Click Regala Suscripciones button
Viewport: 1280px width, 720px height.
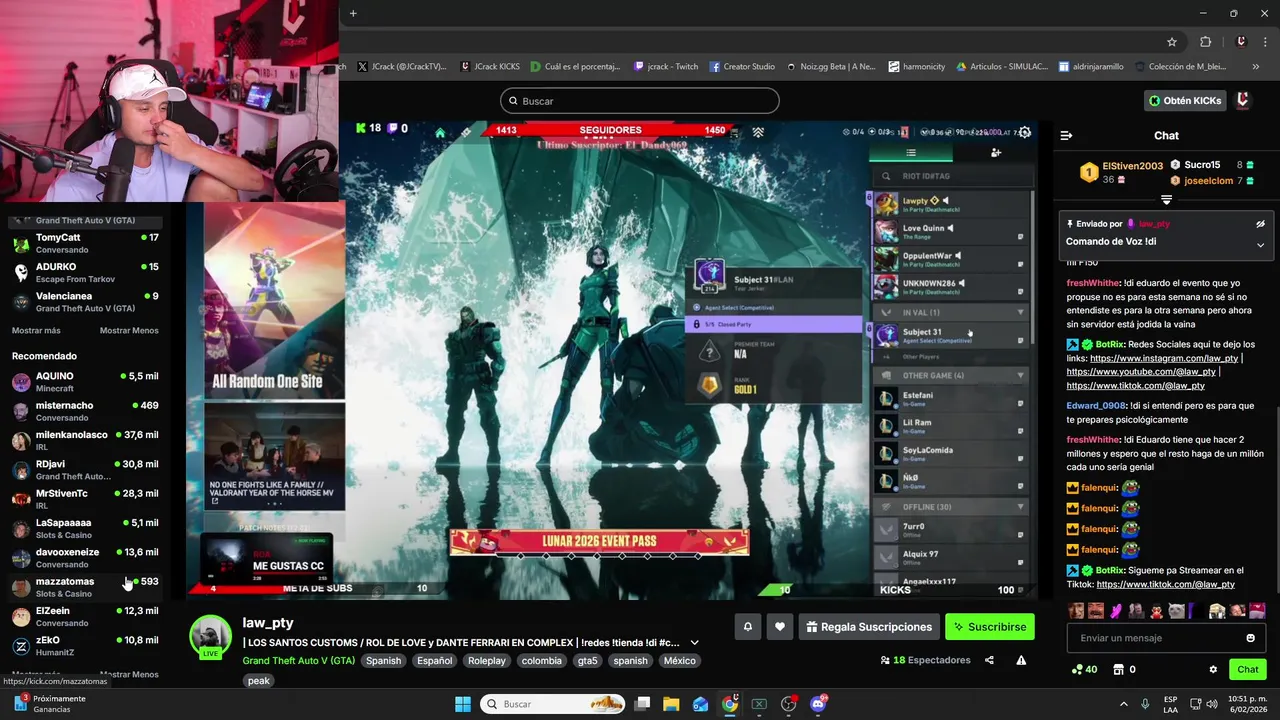pos(869,627)
